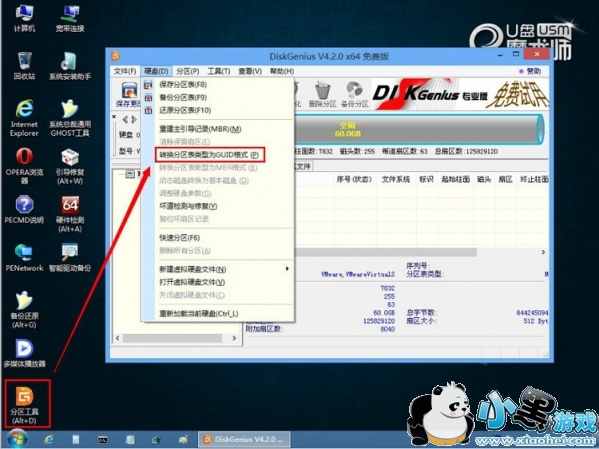Image resolution: width=599 pixels, height=449 pixels.
Task: Open the 工具(T) menu
Action: (219, 71)
